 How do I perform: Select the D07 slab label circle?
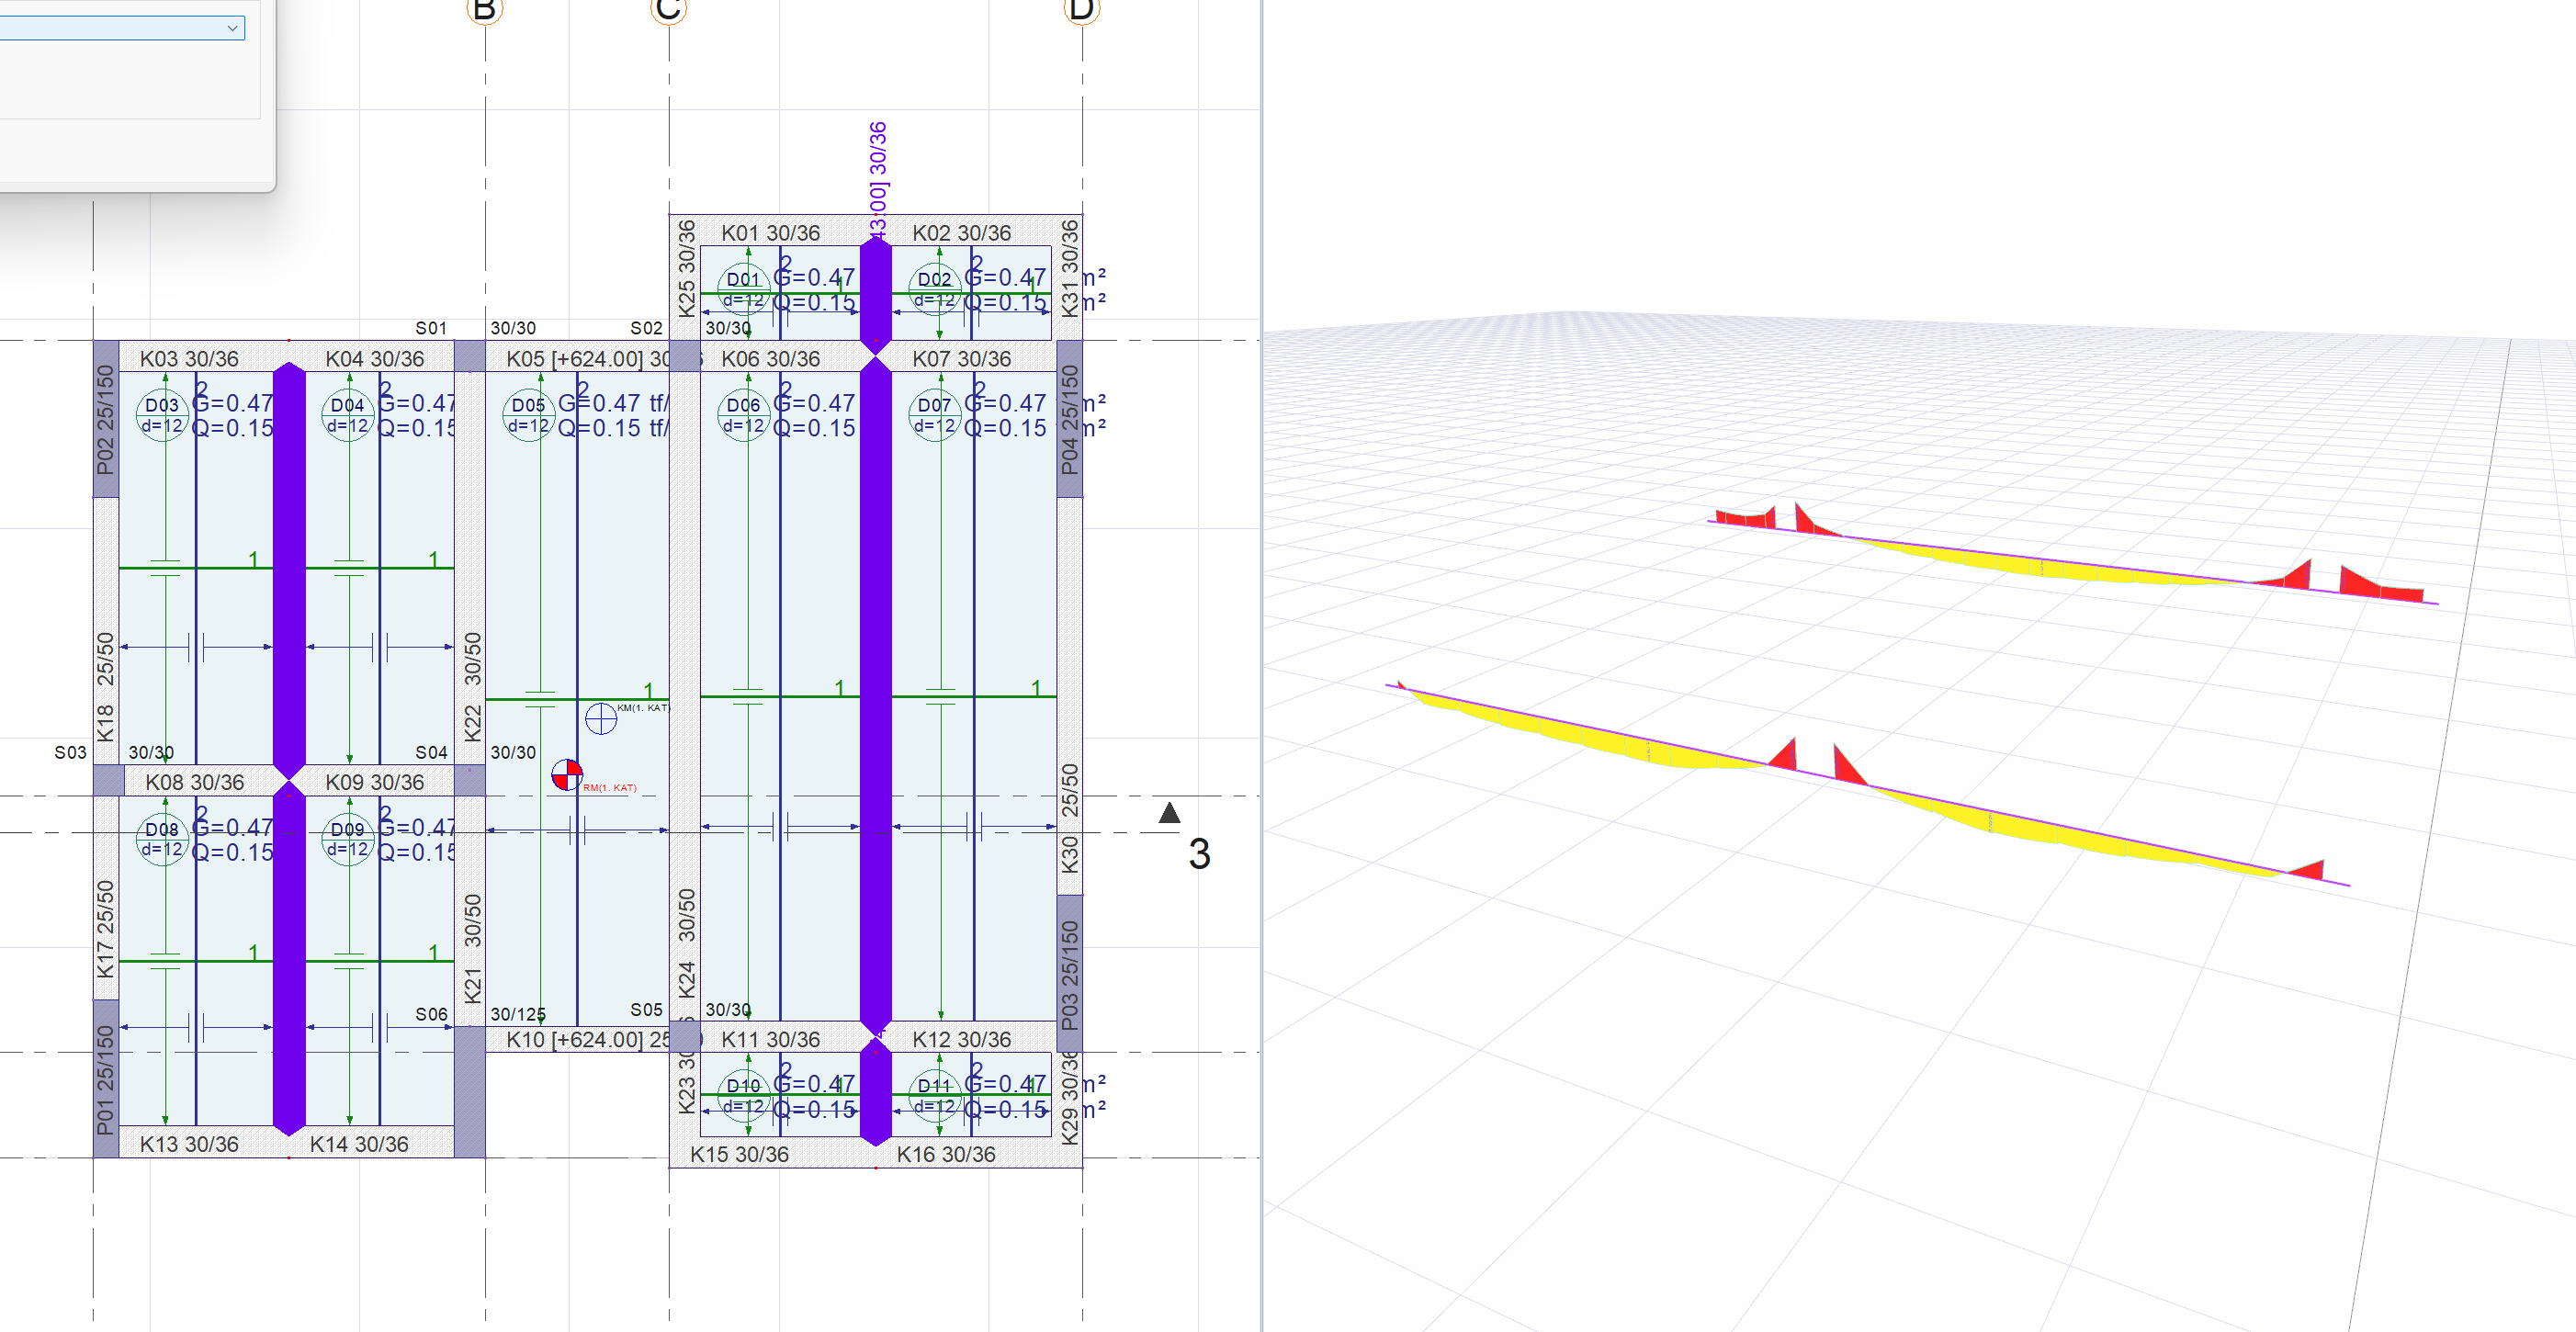point(934,414)
